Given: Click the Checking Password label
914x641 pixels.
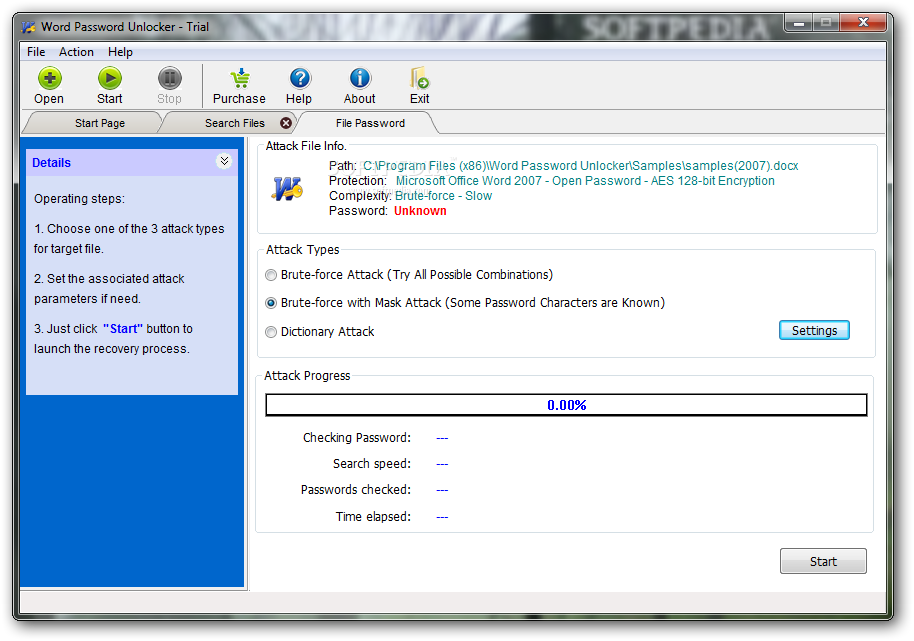Looking at the screenshot, I should pos(357,438).
